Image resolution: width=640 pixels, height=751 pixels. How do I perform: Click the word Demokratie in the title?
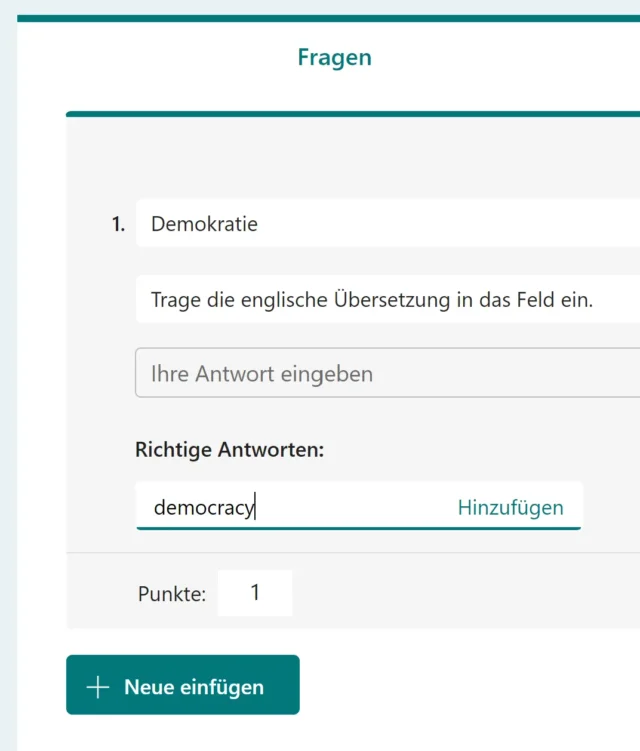click(x=204, y=224)
